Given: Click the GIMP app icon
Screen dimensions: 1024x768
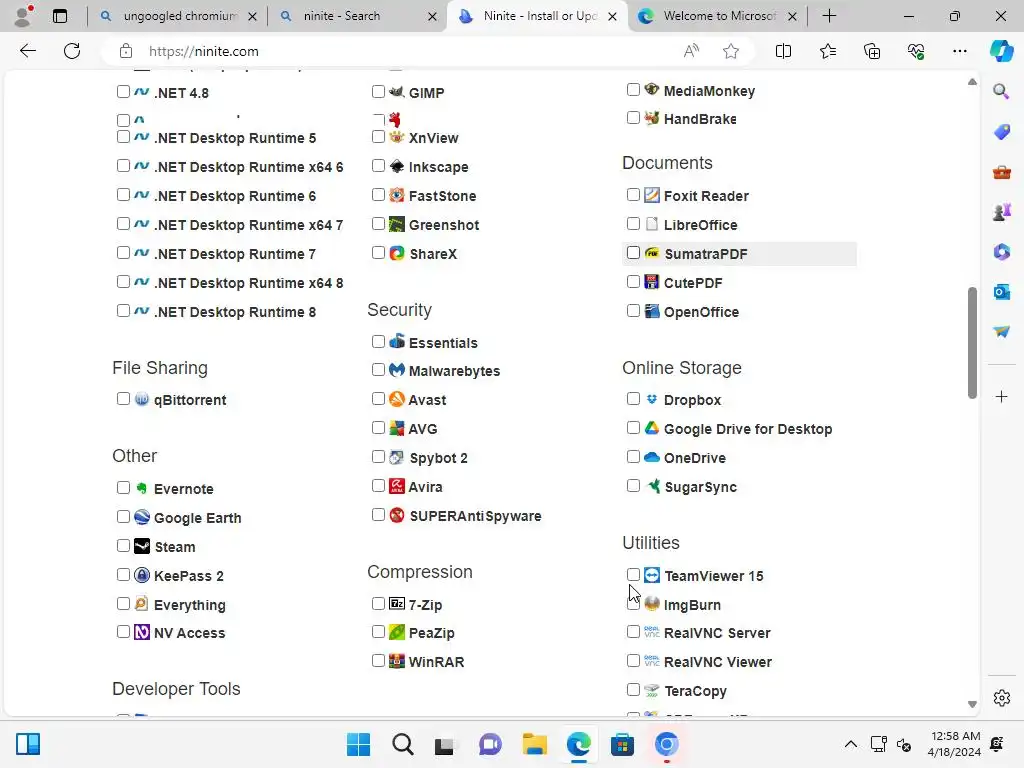Looking at the screenshot, I should (396, 91).
